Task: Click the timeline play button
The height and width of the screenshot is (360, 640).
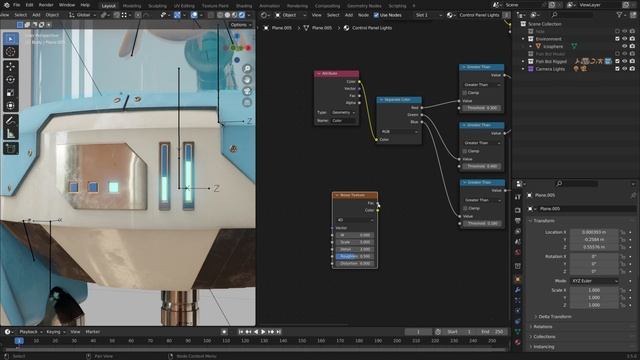Action: click(x=263, y=332)
